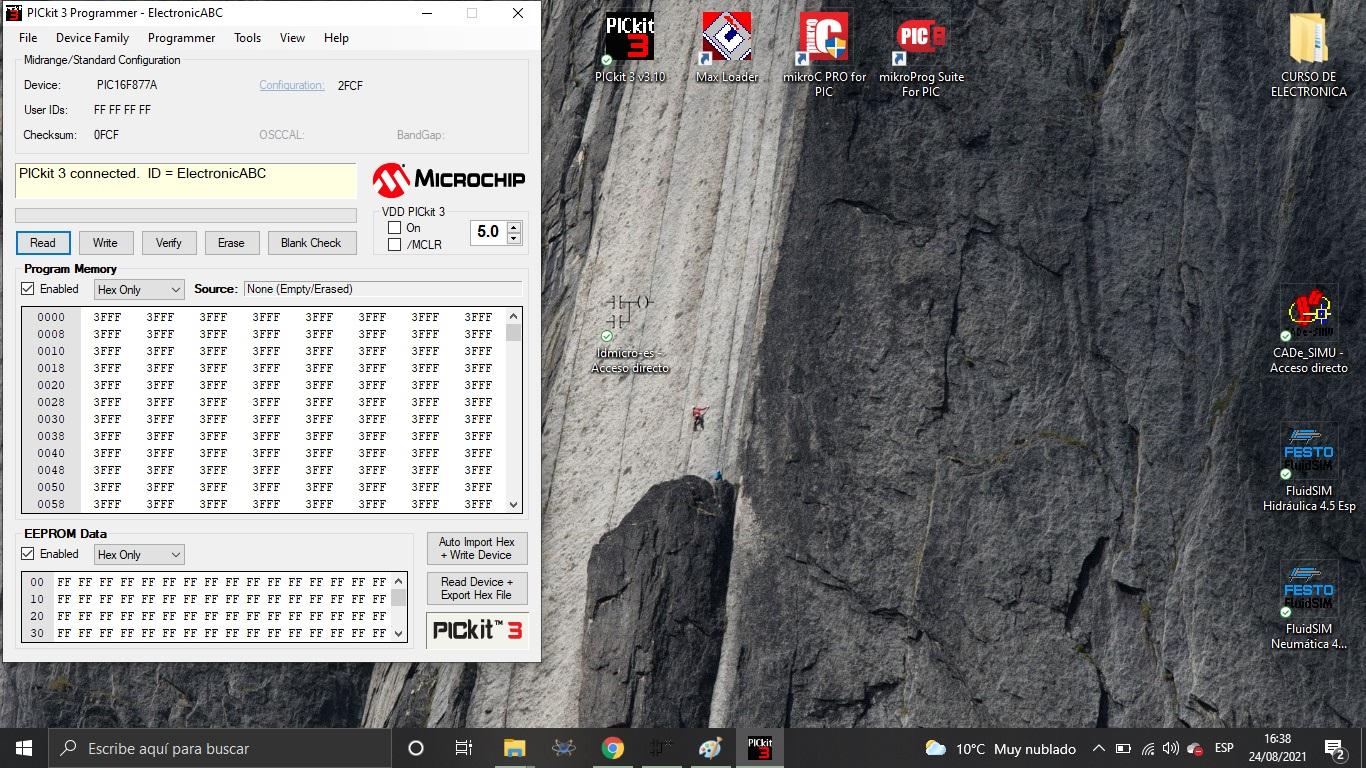The height and width of the screenshot is (768, 1366).
Task: Open the Wi-Fi network tray icon
Action: pos(1147,748)
